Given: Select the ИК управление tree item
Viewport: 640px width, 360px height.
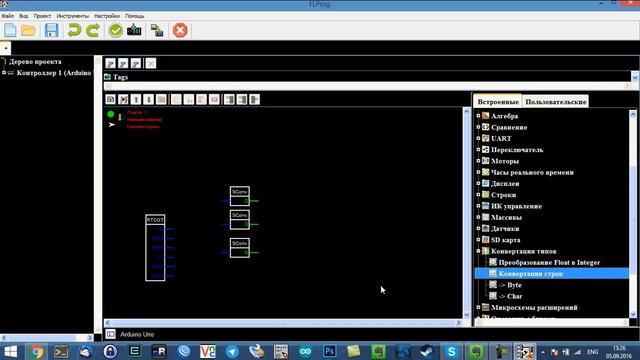Looking at the screenshot, I should point(516,206).
